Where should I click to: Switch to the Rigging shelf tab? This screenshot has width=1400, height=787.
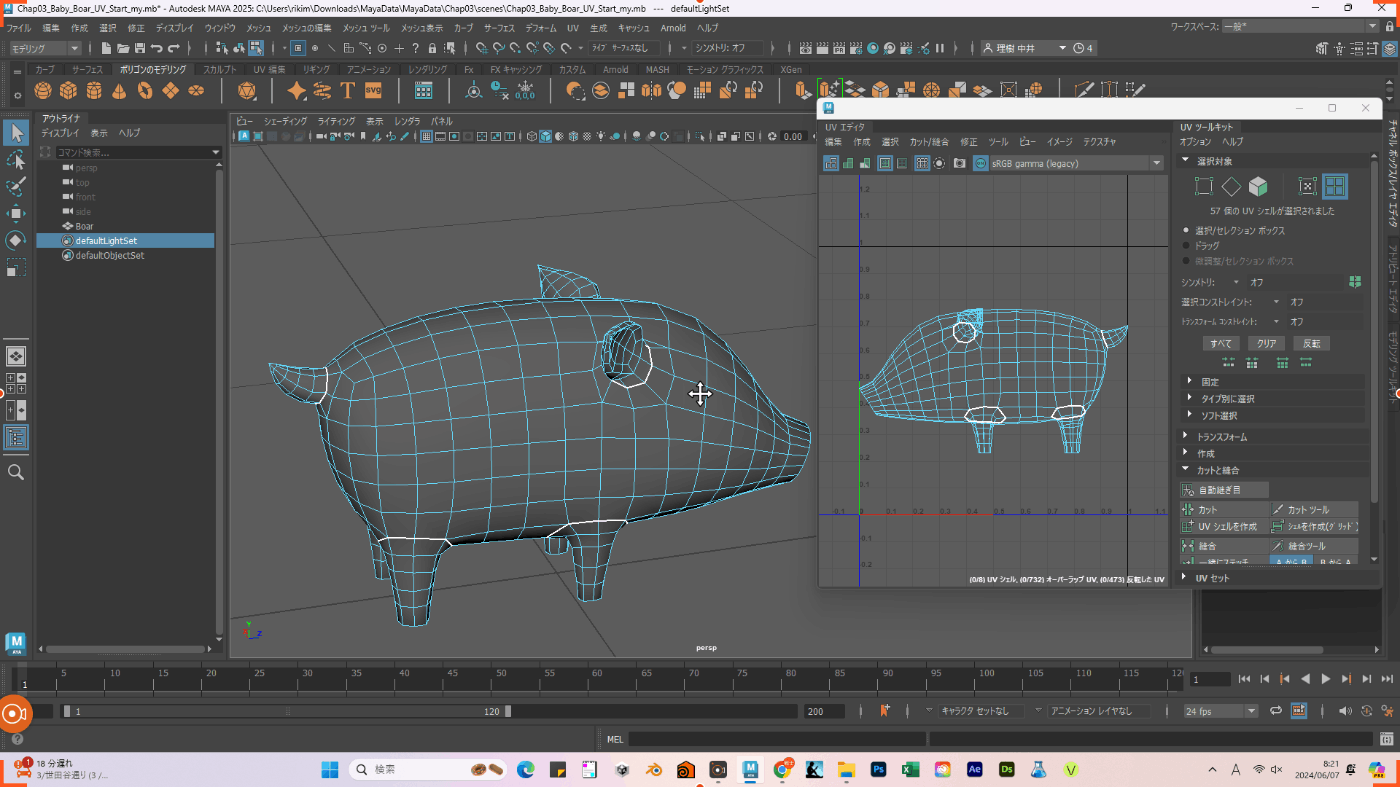tap(315, 70)
